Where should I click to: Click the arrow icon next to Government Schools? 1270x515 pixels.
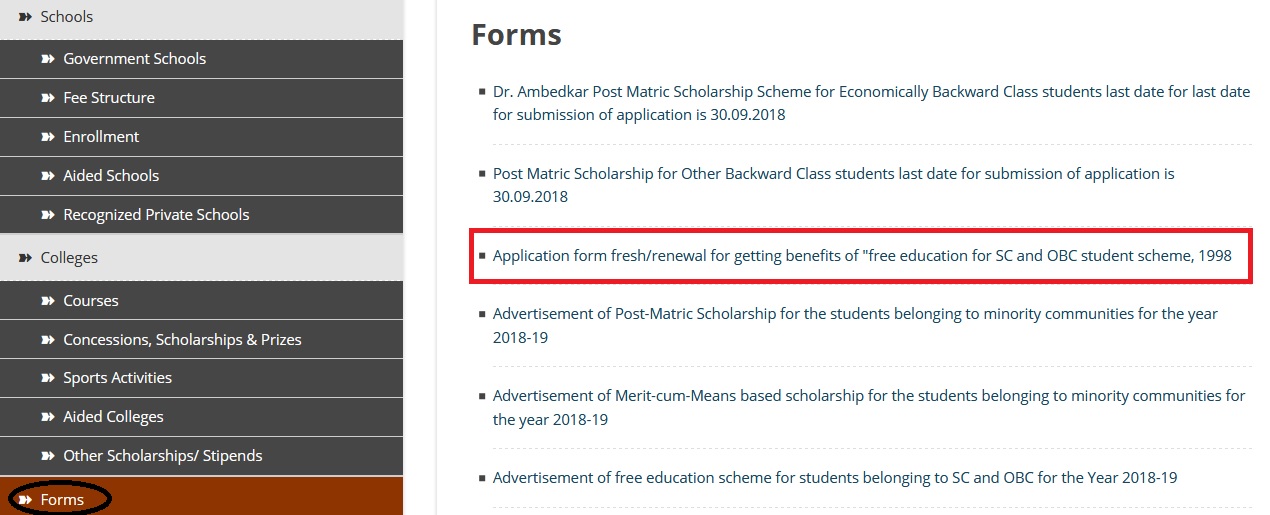[x=47, y=59]
